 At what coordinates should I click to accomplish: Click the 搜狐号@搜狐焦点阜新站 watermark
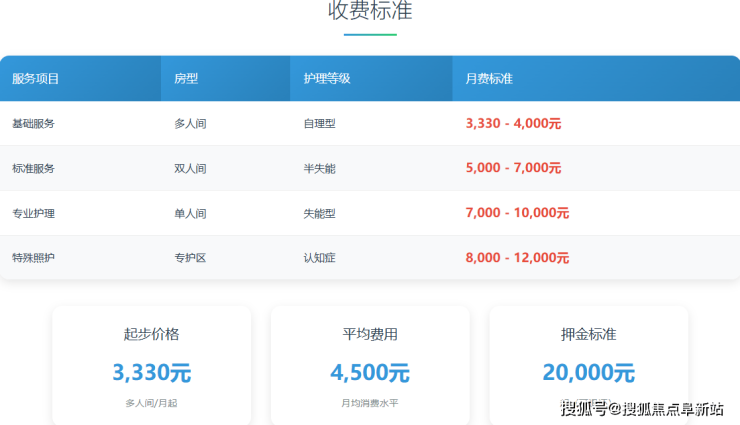click(x=641, y=408)
